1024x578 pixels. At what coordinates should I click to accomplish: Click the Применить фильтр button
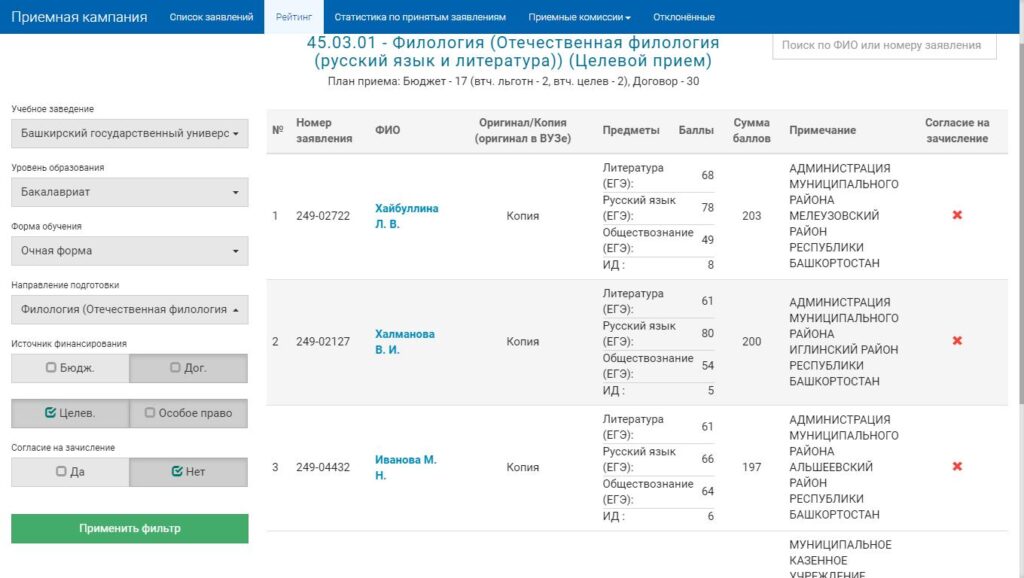130,528
